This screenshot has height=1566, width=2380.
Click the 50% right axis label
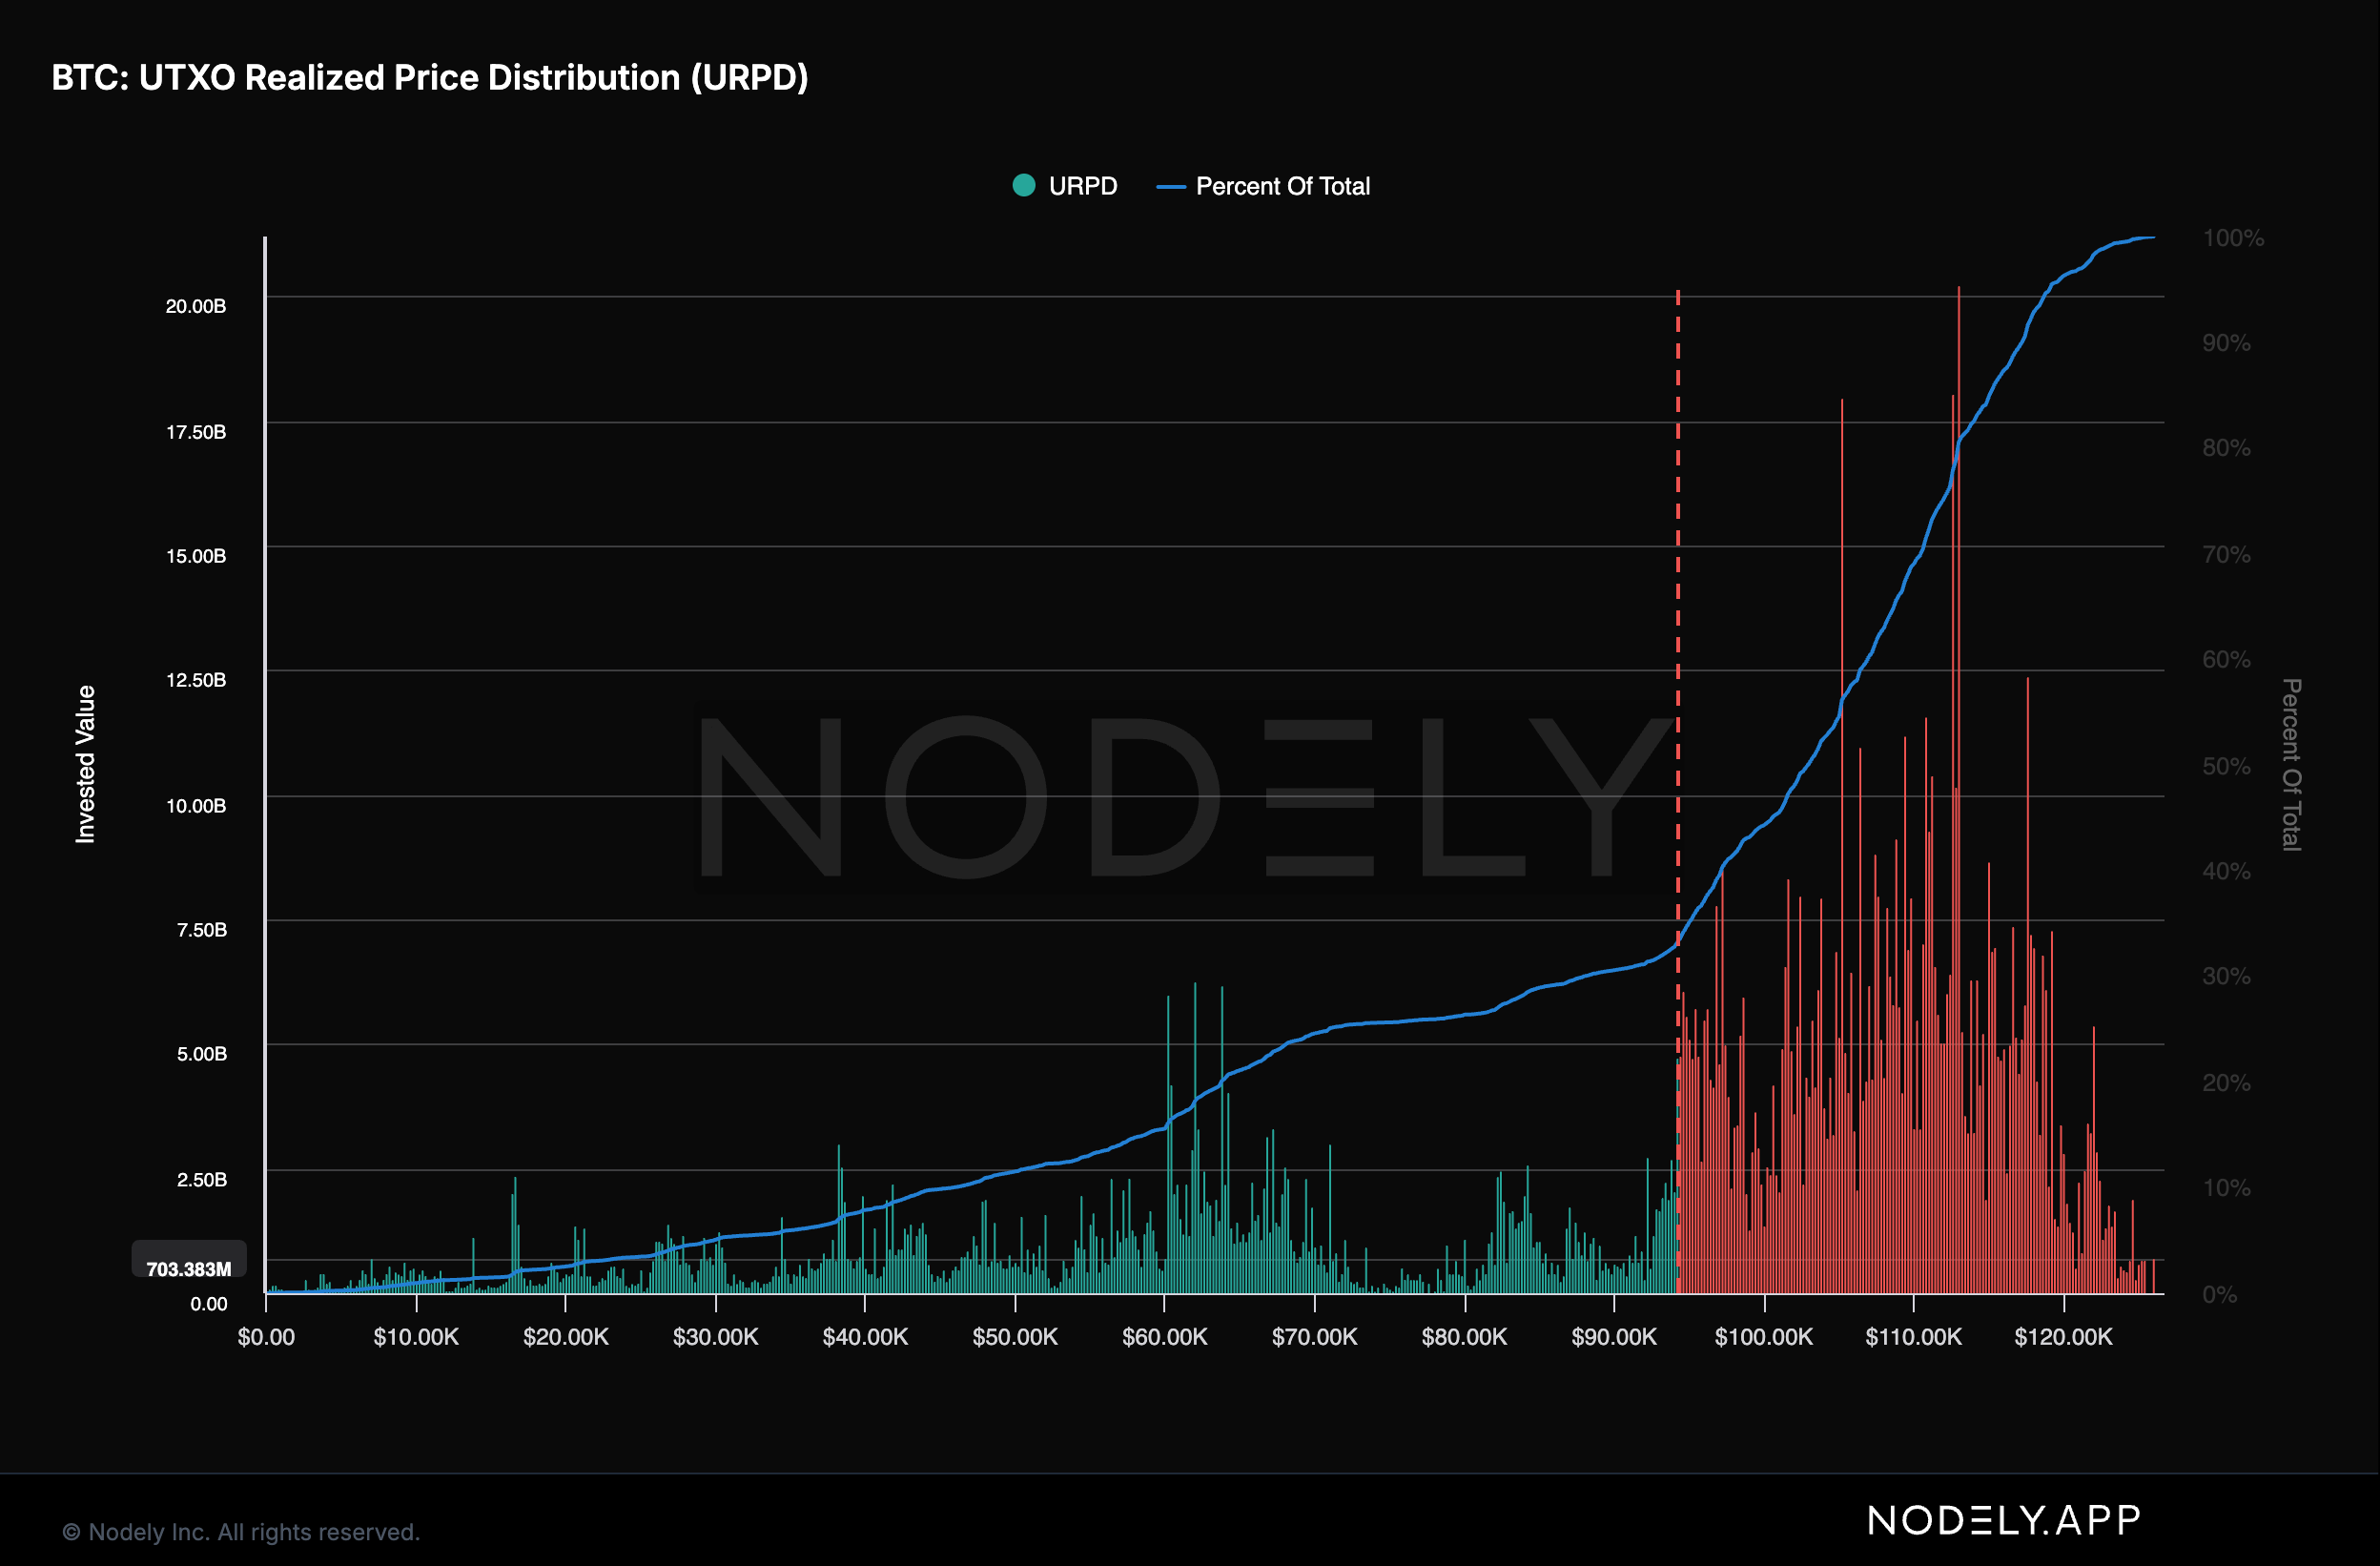2226,766
